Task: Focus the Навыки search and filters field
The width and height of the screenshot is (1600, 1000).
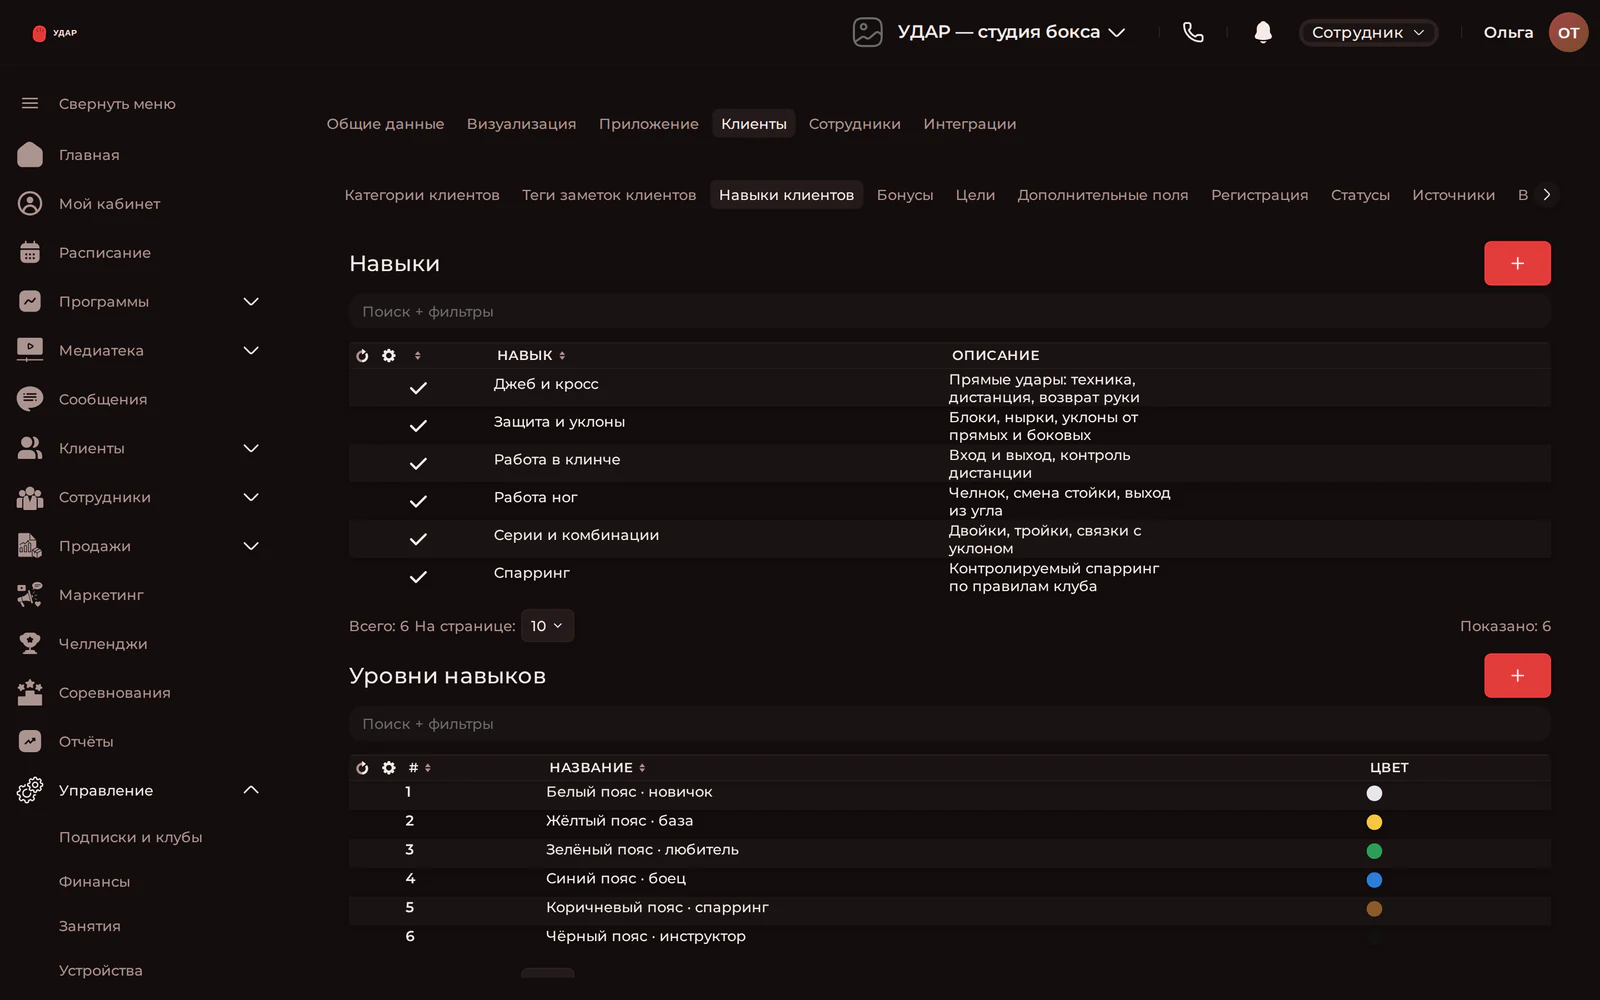Action: (x=949, y=311)
